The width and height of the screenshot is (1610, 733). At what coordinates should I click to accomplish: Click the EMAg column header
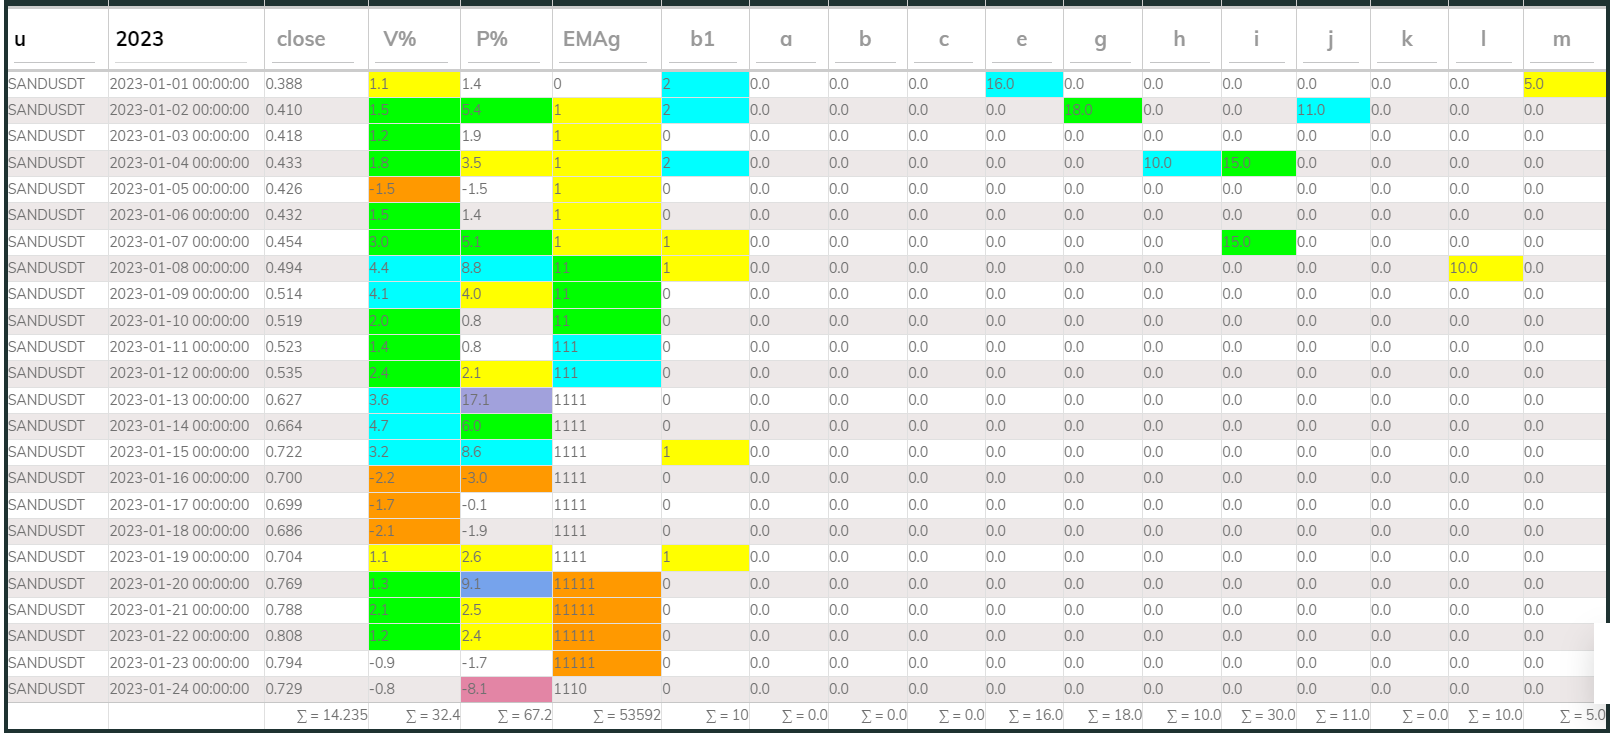tap(591, 39)
